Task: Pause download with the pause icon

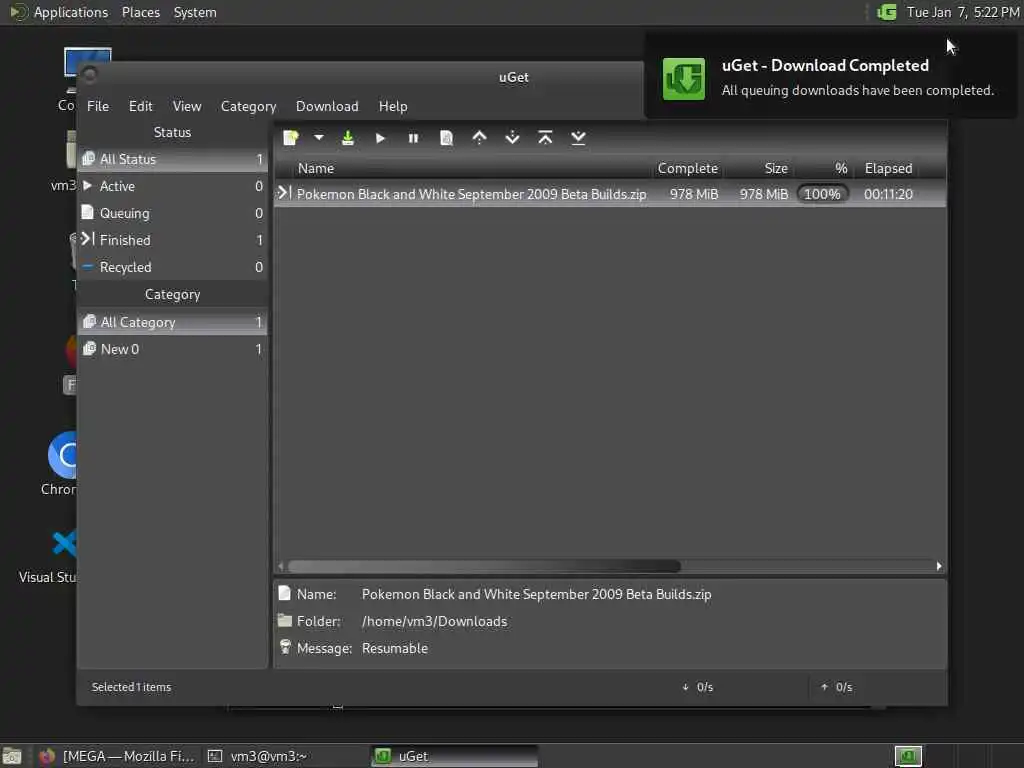Action: coord(413,138)
